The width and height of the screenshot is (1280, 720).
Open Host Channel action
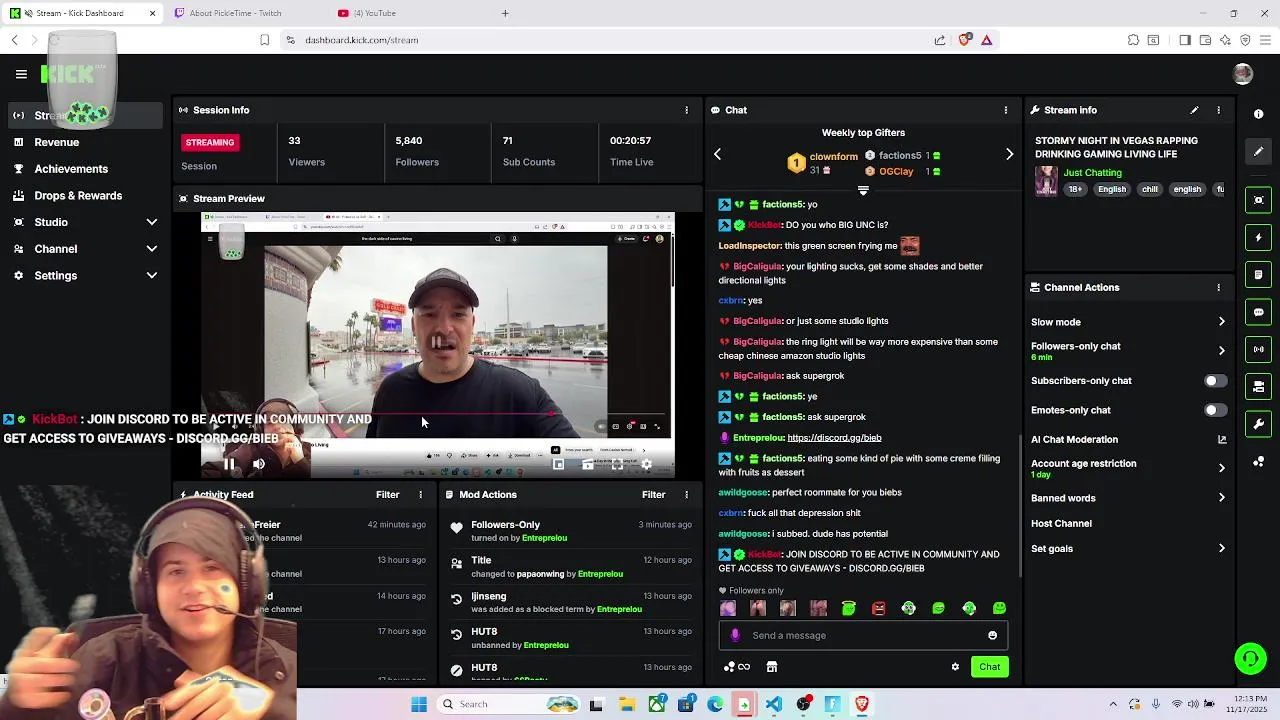pos(1061,523)
